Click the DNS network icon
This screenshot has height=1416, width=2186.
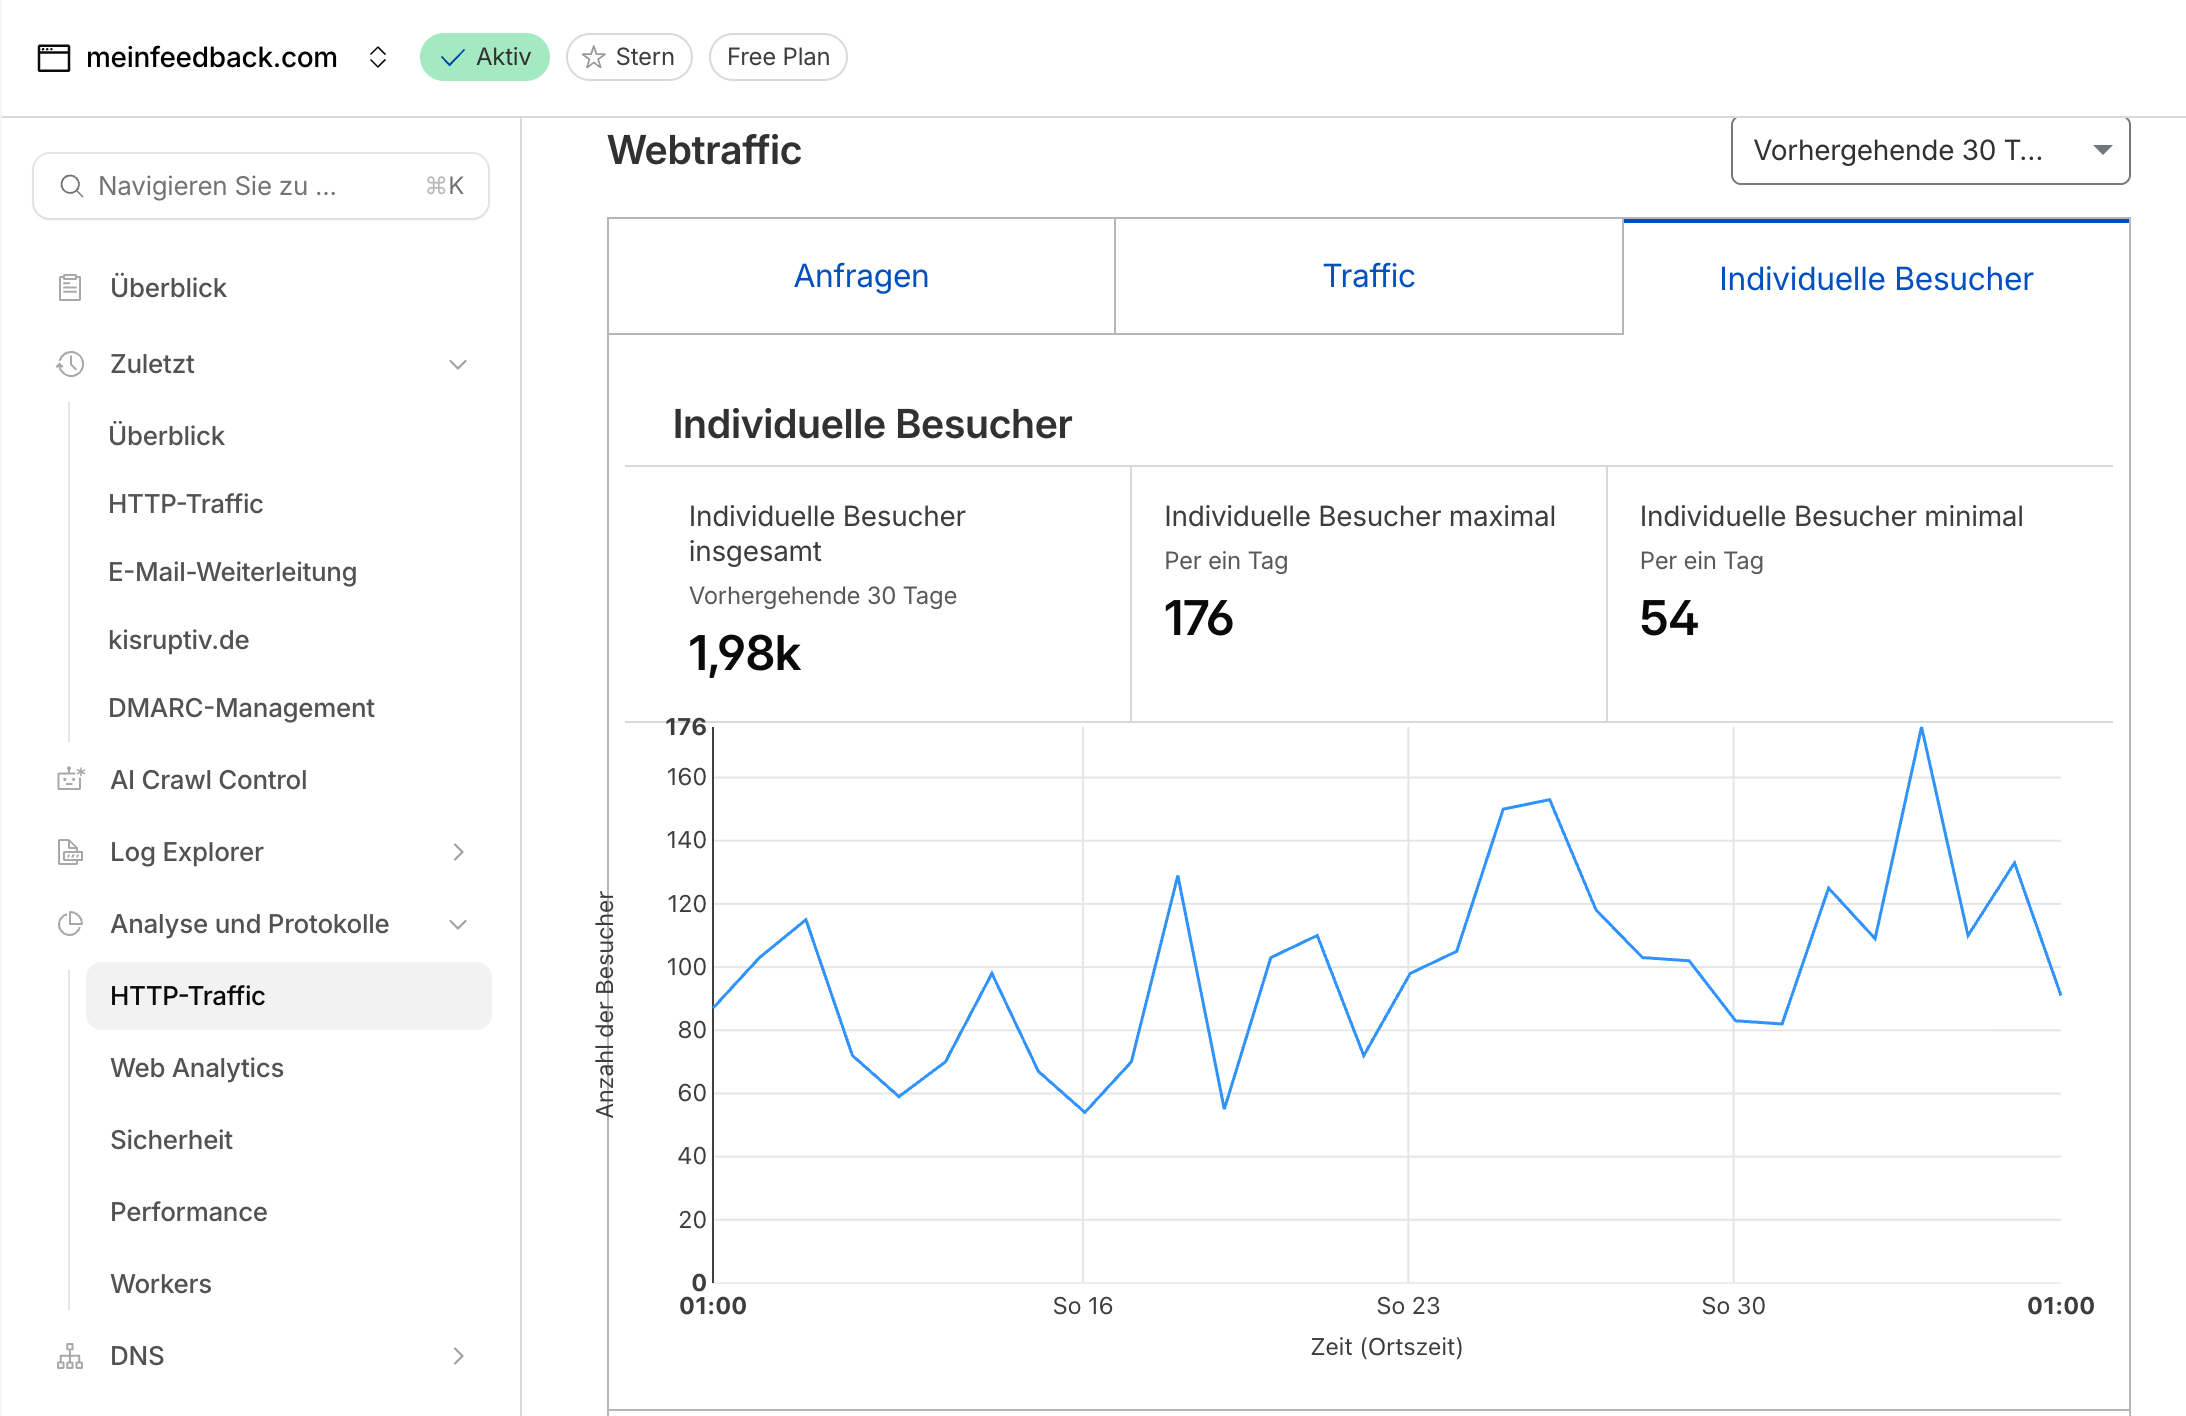coord(70,1356)
